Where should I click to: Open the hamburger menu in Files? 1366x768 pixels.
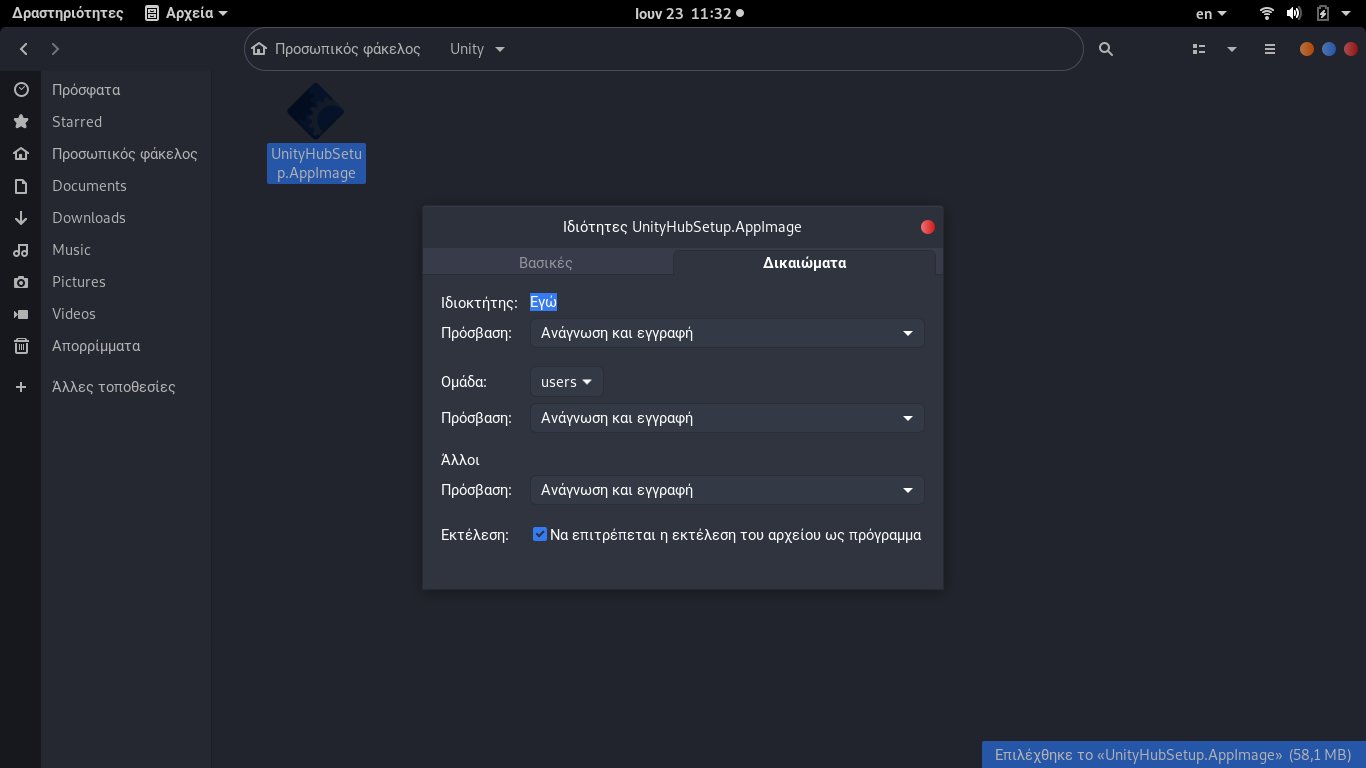pos(1270,49)
